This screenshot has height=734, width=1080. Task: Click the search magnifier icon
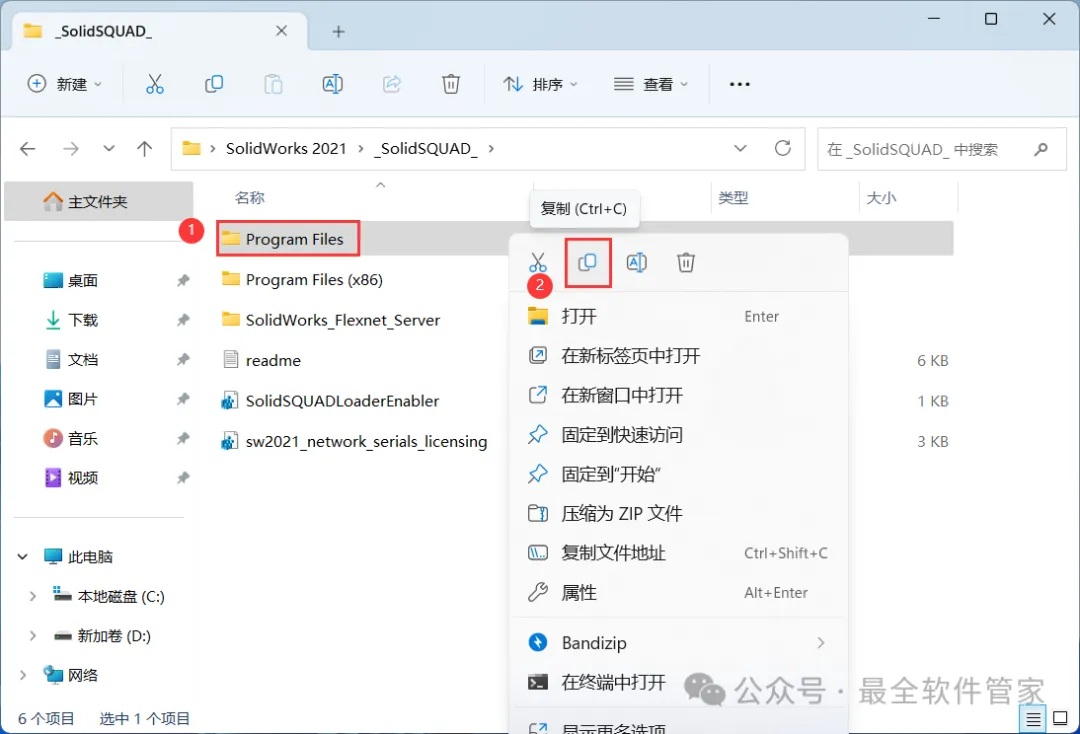(1041, 149)
